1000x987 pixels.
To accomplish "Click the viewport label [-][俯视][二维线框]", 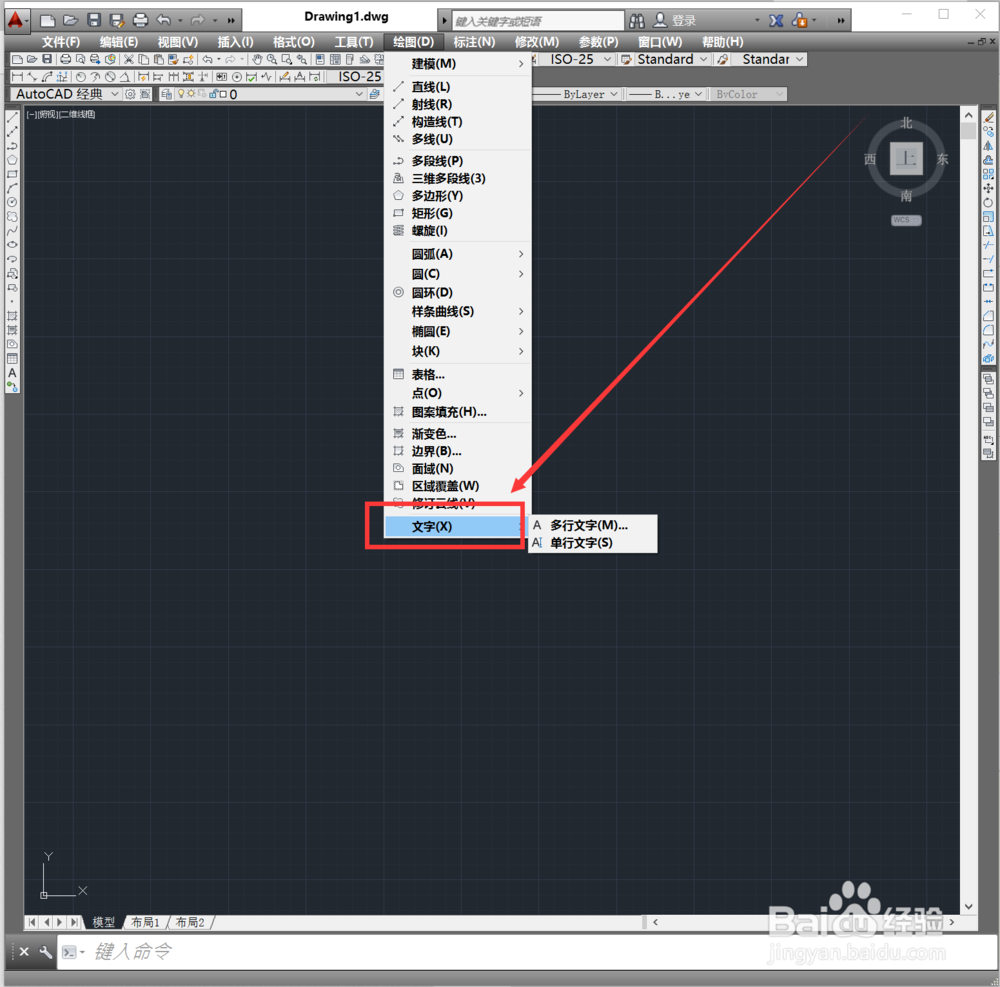I will [61, 114].
